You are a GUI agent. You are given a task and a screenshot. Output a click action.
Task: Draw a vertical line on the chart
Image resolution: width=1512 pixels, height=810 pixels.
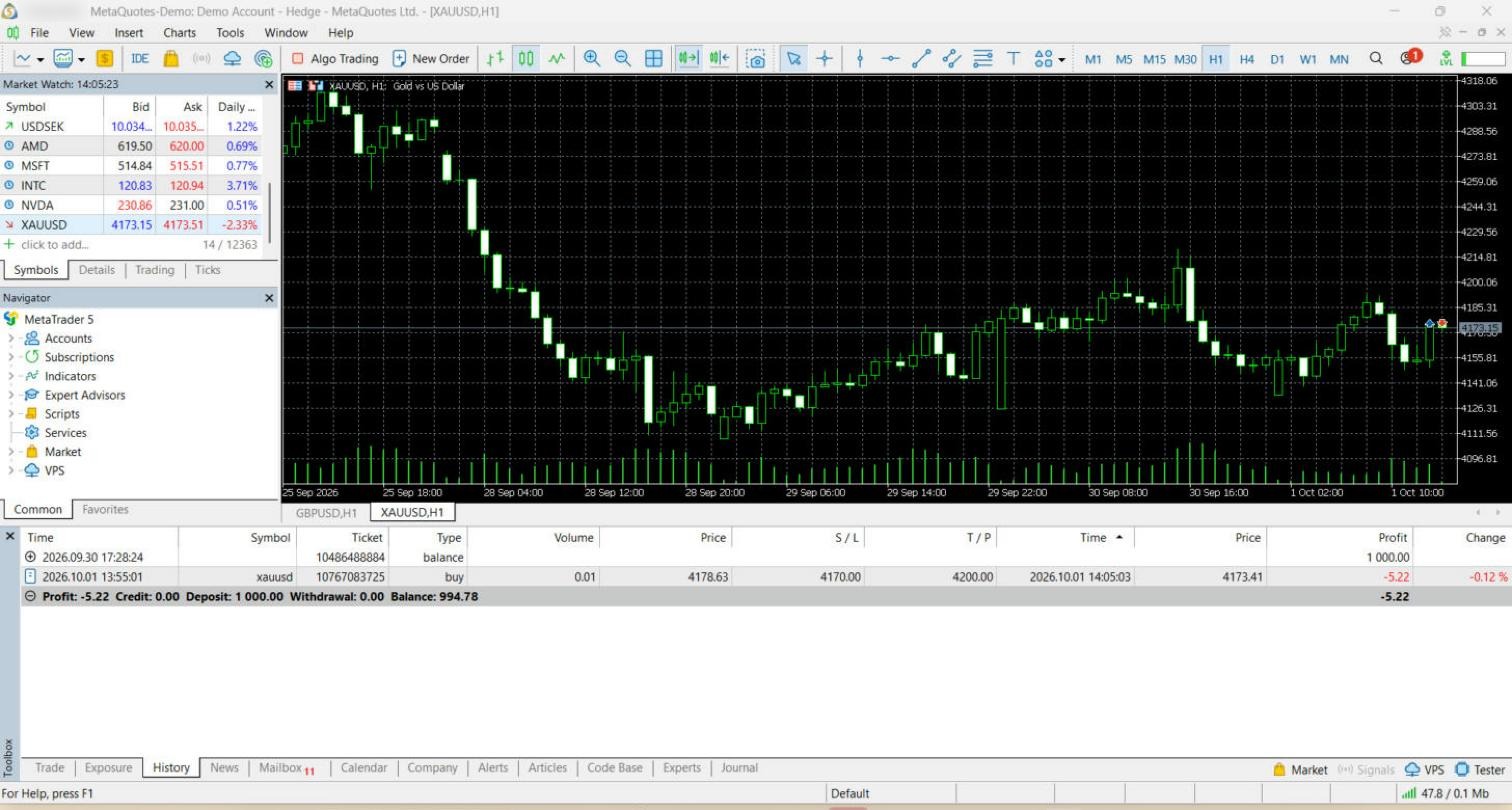pos(860,58)
